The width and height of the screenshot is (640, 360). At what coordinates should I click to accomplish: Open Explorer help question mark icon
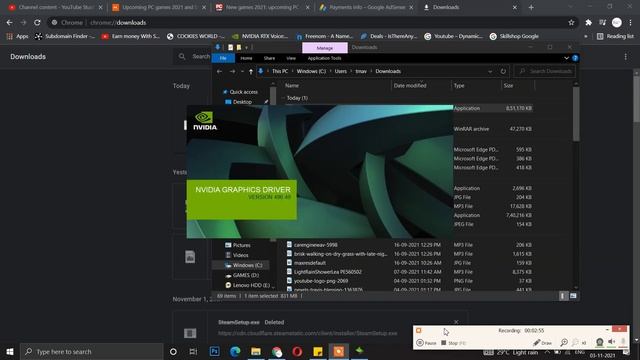coord(575,58)
